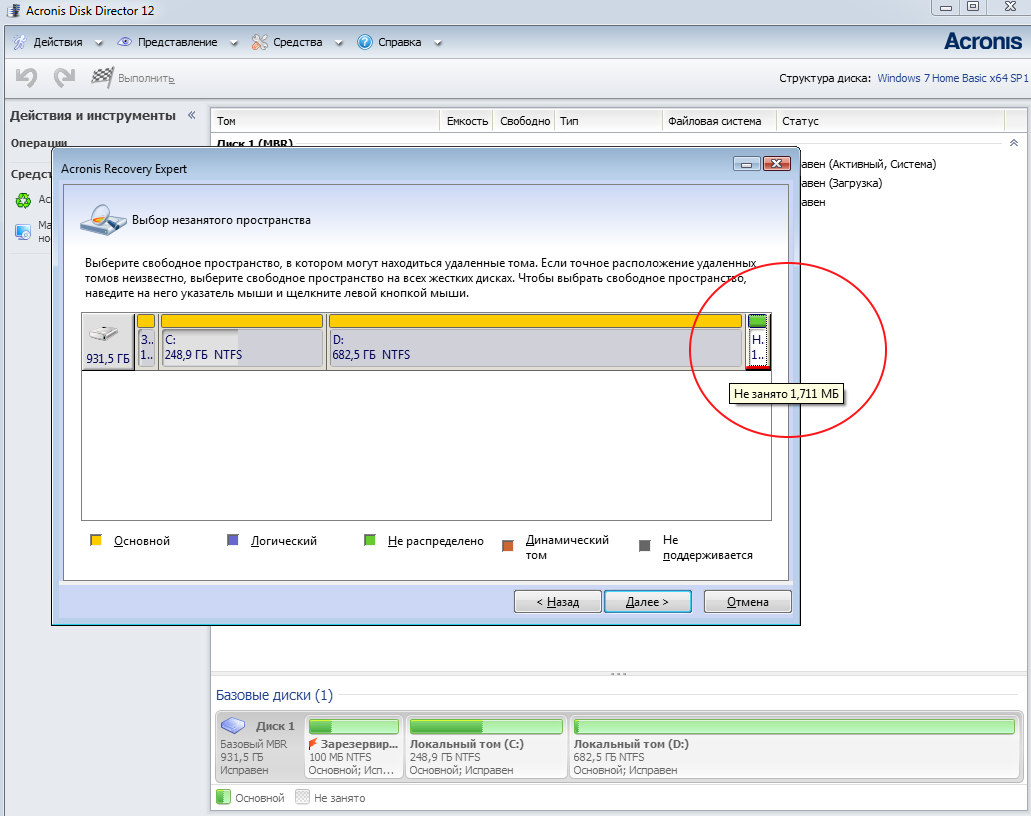The height and width of the screenshot is (816, 1031).
Task: Select the green unallocated space block
Action: coord(757,341)
